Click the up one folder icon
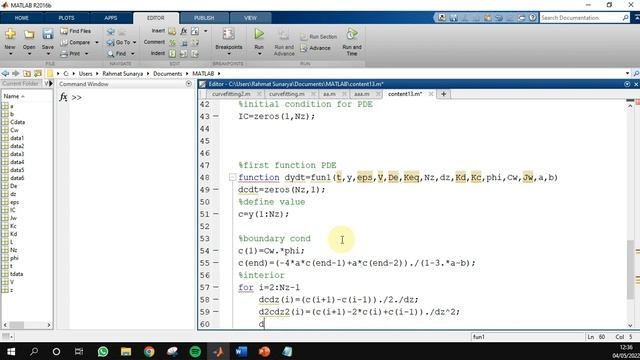Viewport: 640px width, 360px height. pos(27,73)
